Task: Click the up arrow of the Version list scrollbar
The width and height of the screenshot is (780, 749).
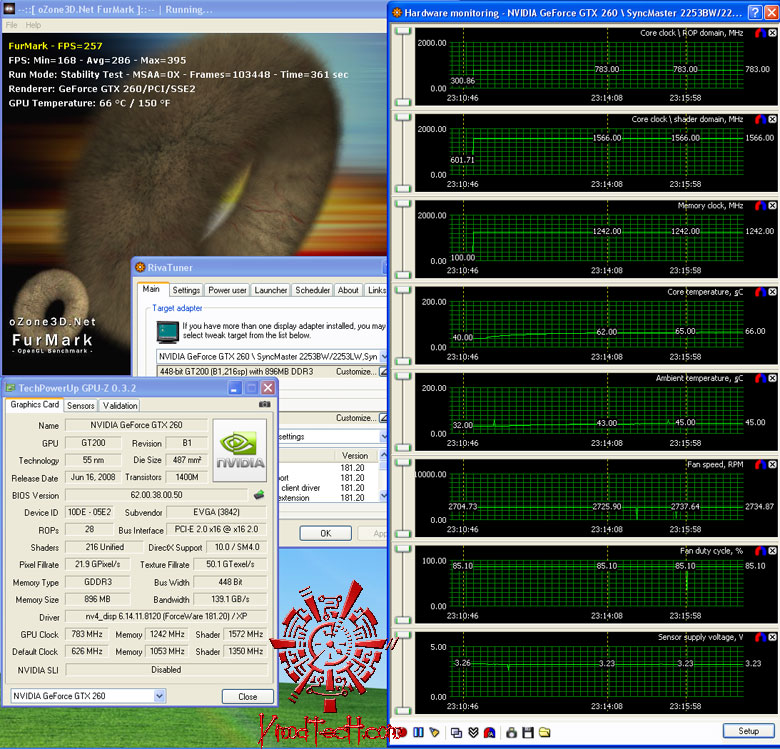Action: pyautogui.click(x=383, y=455)
